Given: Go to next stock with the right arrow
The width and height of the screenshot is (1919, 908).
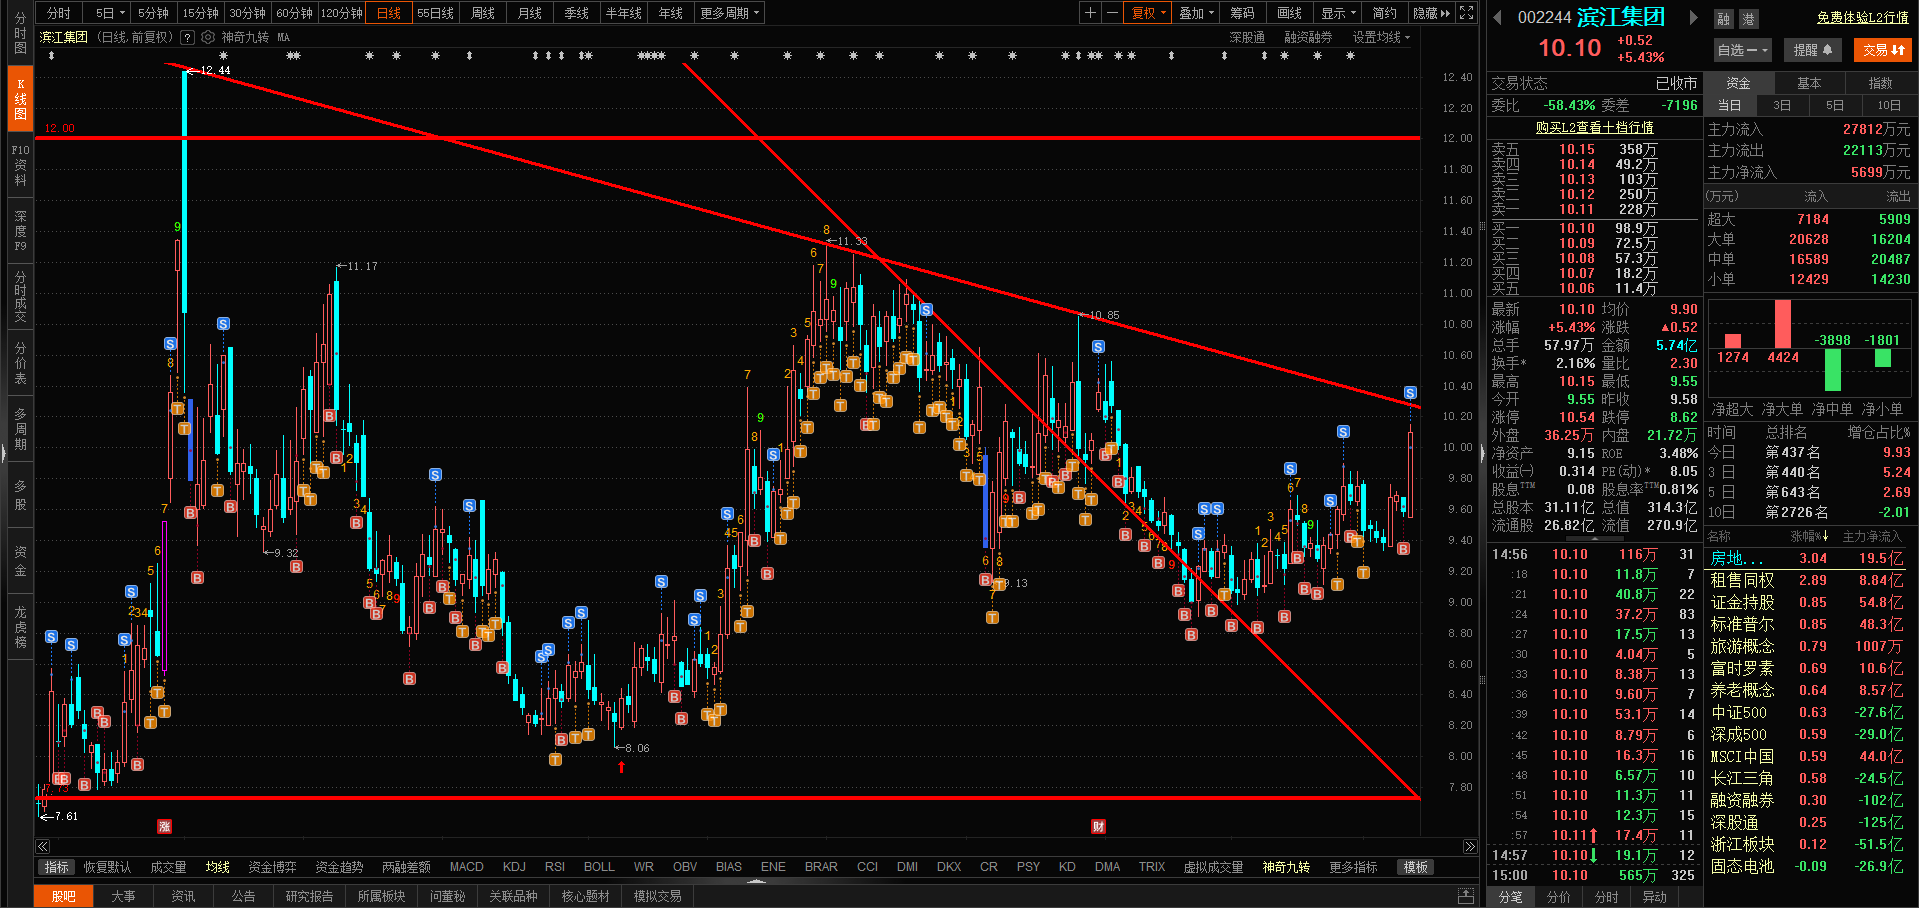Looking at the screenshot, I should pos(1693,17).
